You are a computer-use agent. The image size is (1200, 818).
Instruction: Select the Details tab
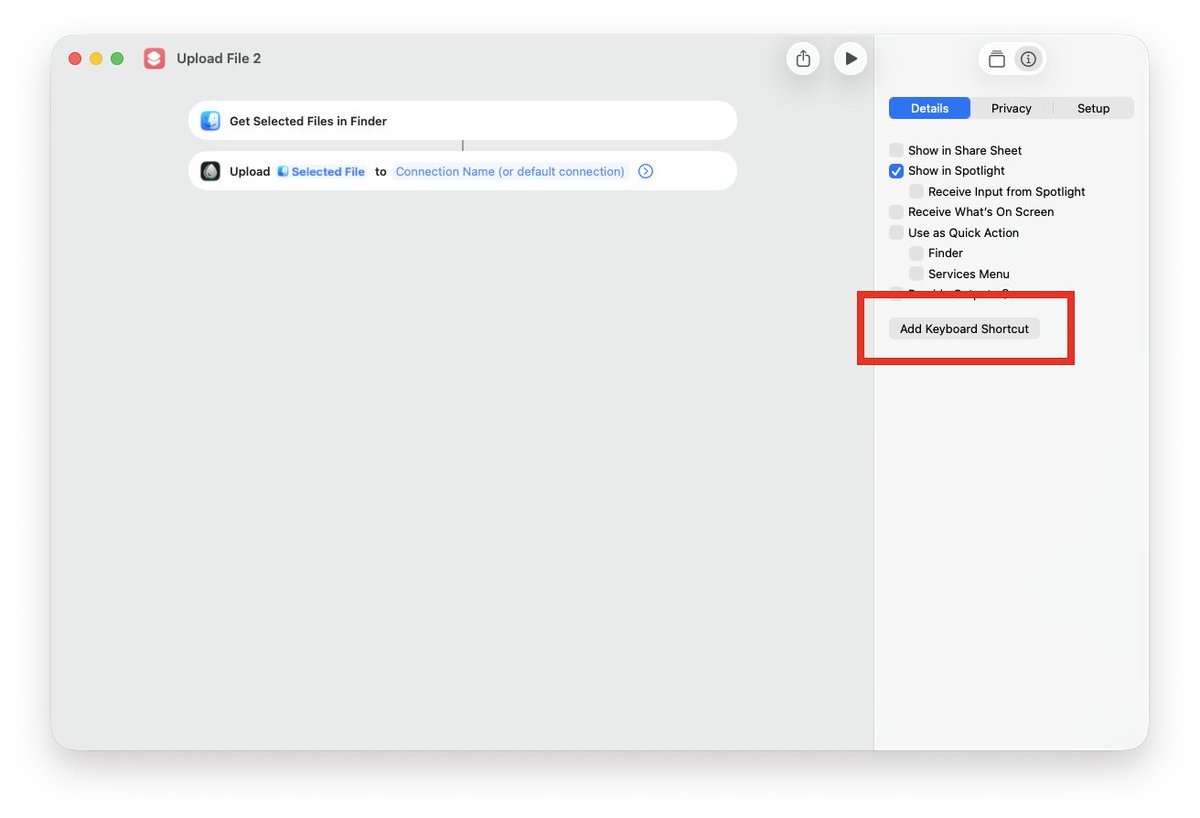929,108
